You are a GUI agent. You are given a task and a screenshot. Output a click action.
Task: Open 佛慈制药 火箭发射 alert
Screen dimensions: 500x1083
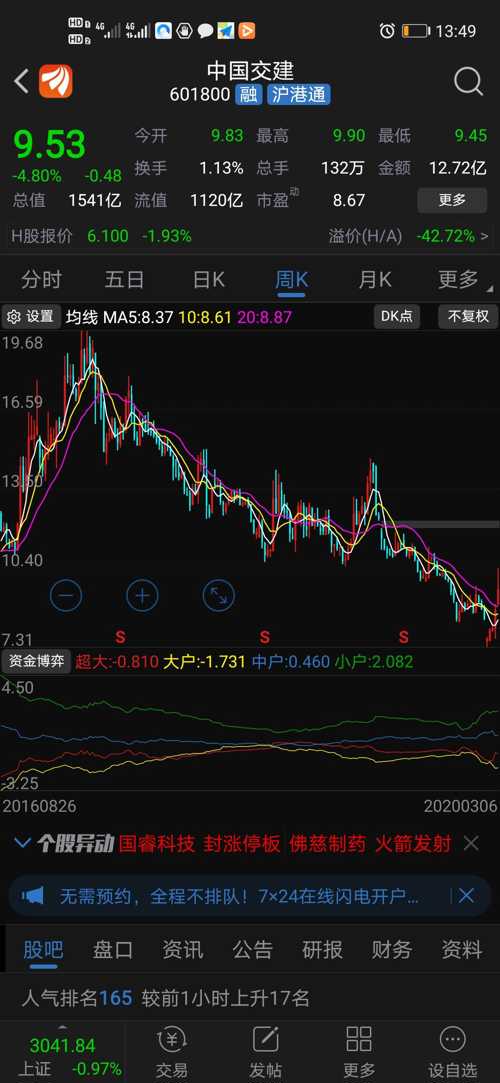coord(370,843)
